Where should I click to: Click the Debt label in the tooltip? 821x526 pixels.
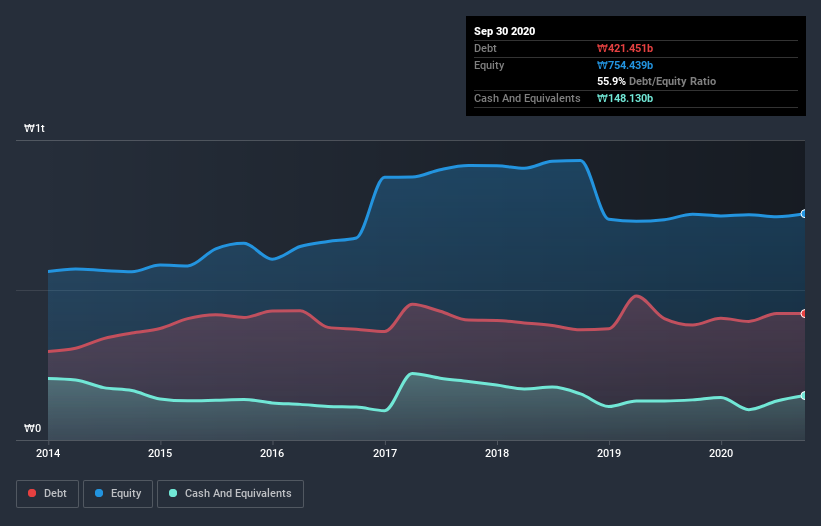coord(485,48)
